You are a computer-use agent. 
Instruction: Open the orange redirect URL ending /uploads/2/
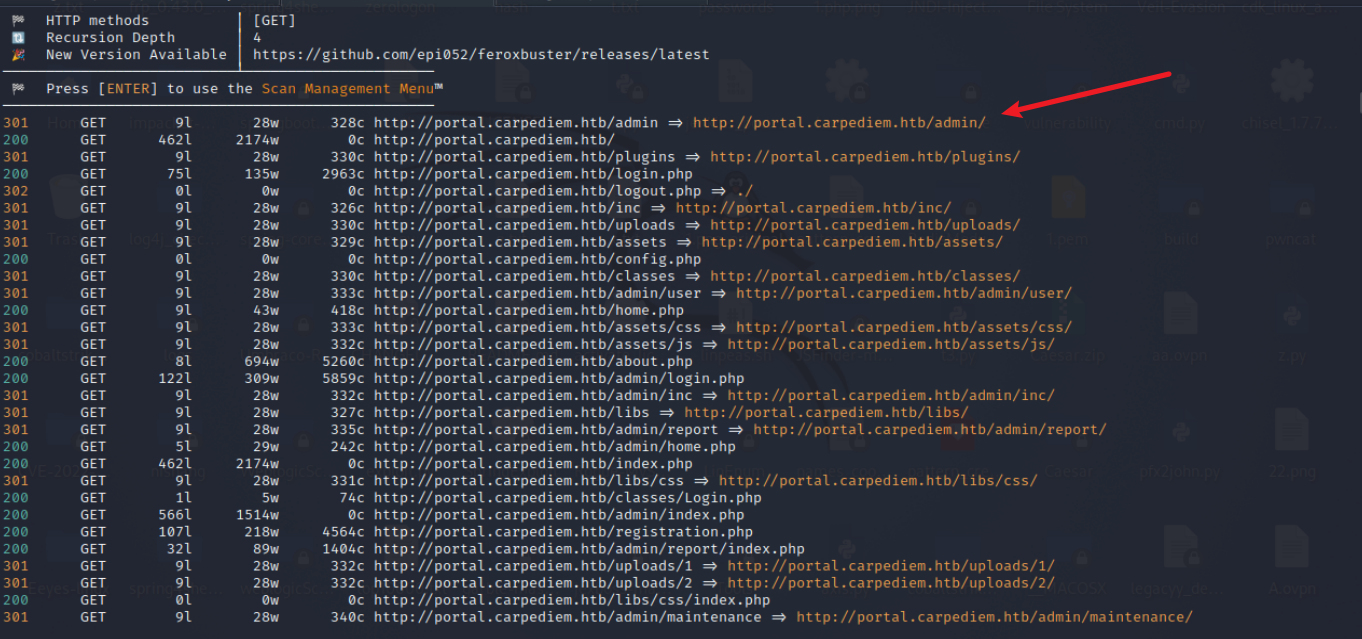tap(891, 581)
